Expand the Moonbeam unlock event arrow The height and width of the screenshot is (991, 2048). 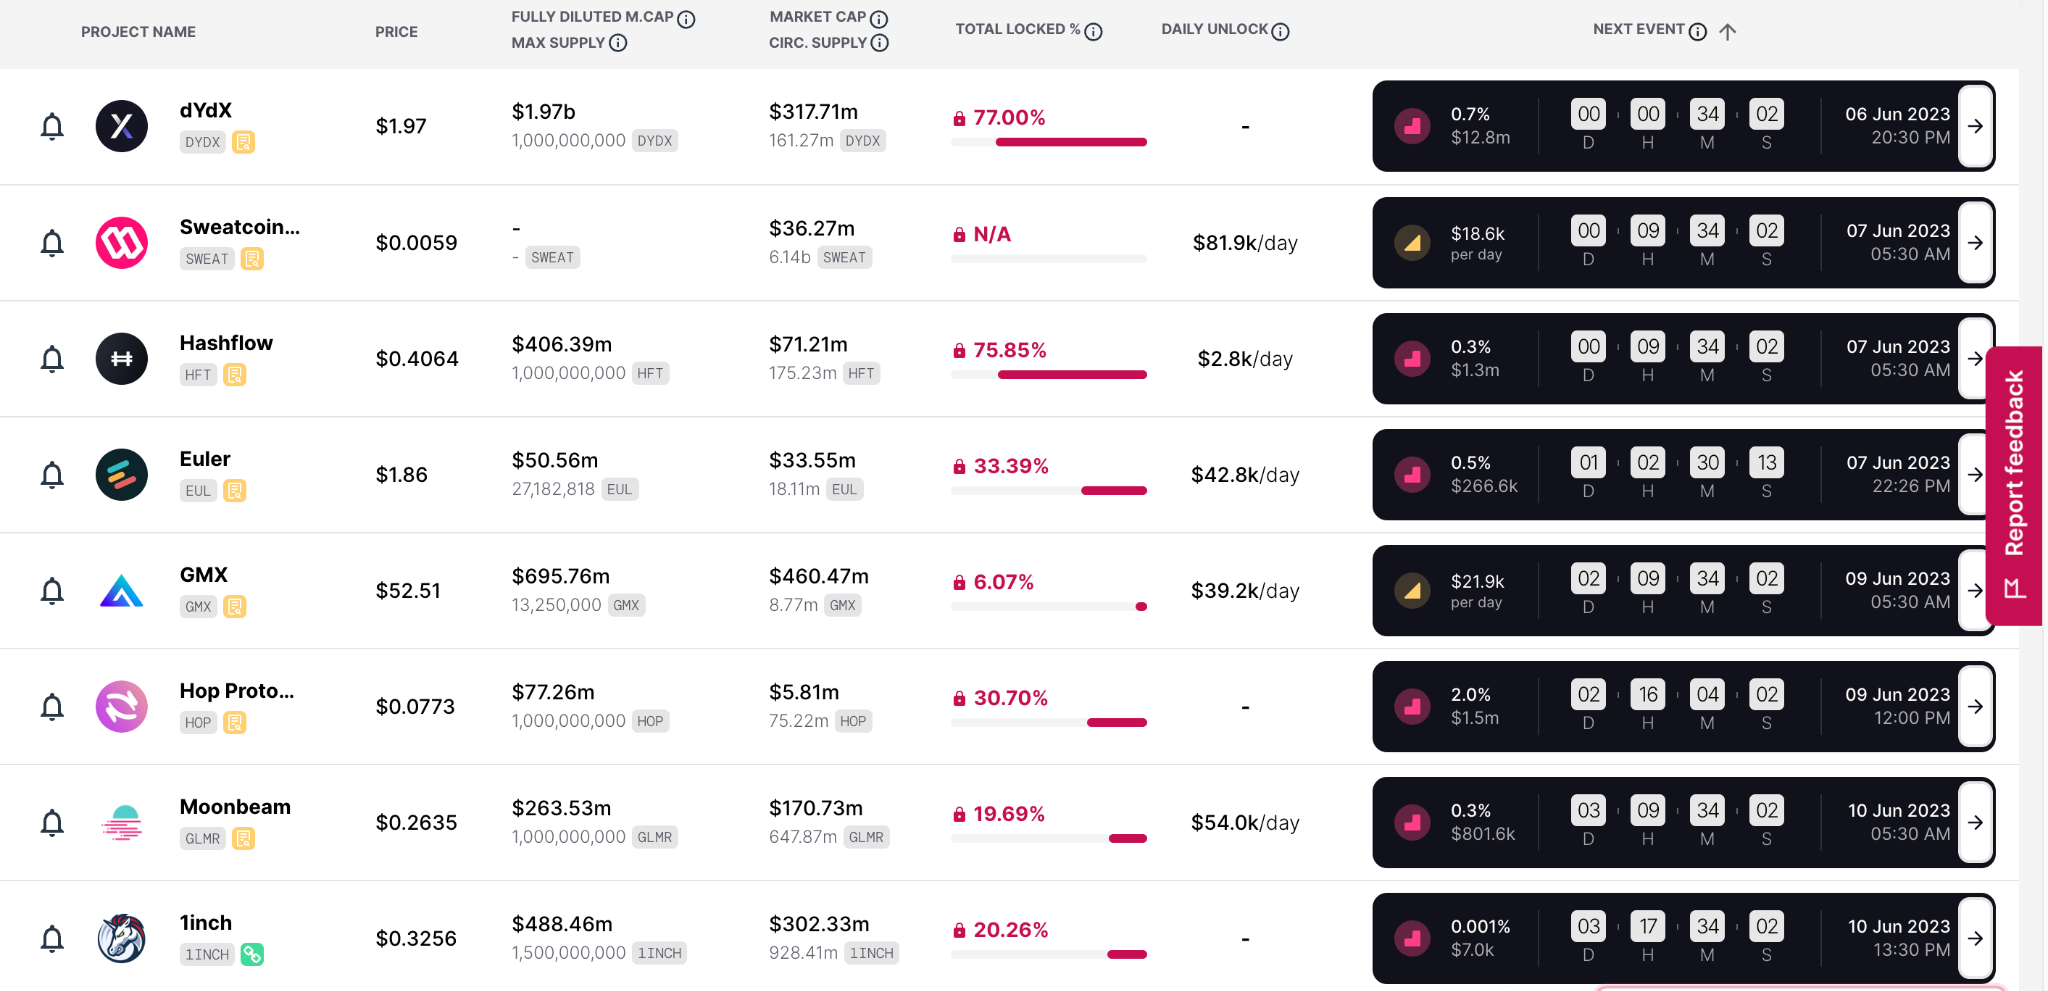point(1975,822)
